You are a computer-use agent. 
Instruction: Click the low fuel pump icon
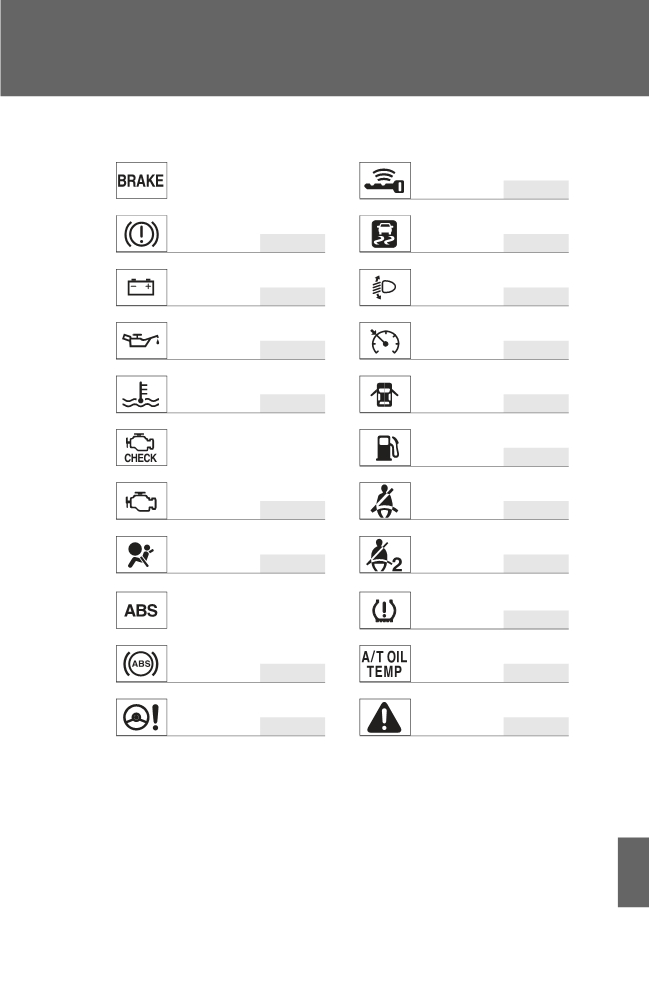click(x=385, y=448)
